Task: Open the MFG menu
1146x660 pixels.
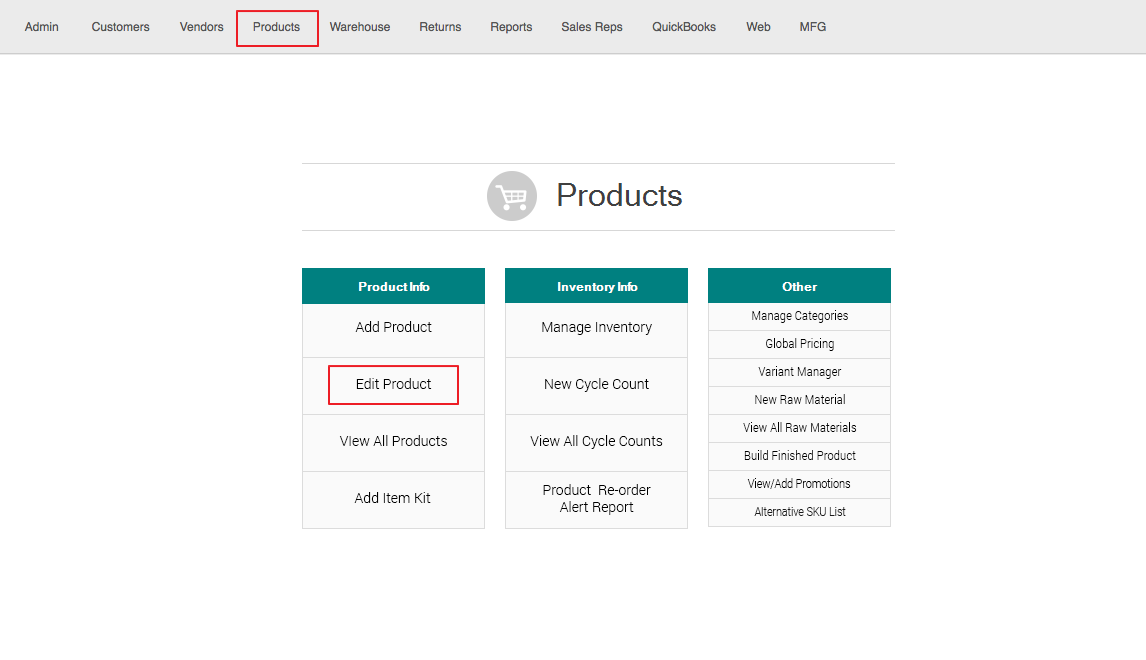Action: 813,27
